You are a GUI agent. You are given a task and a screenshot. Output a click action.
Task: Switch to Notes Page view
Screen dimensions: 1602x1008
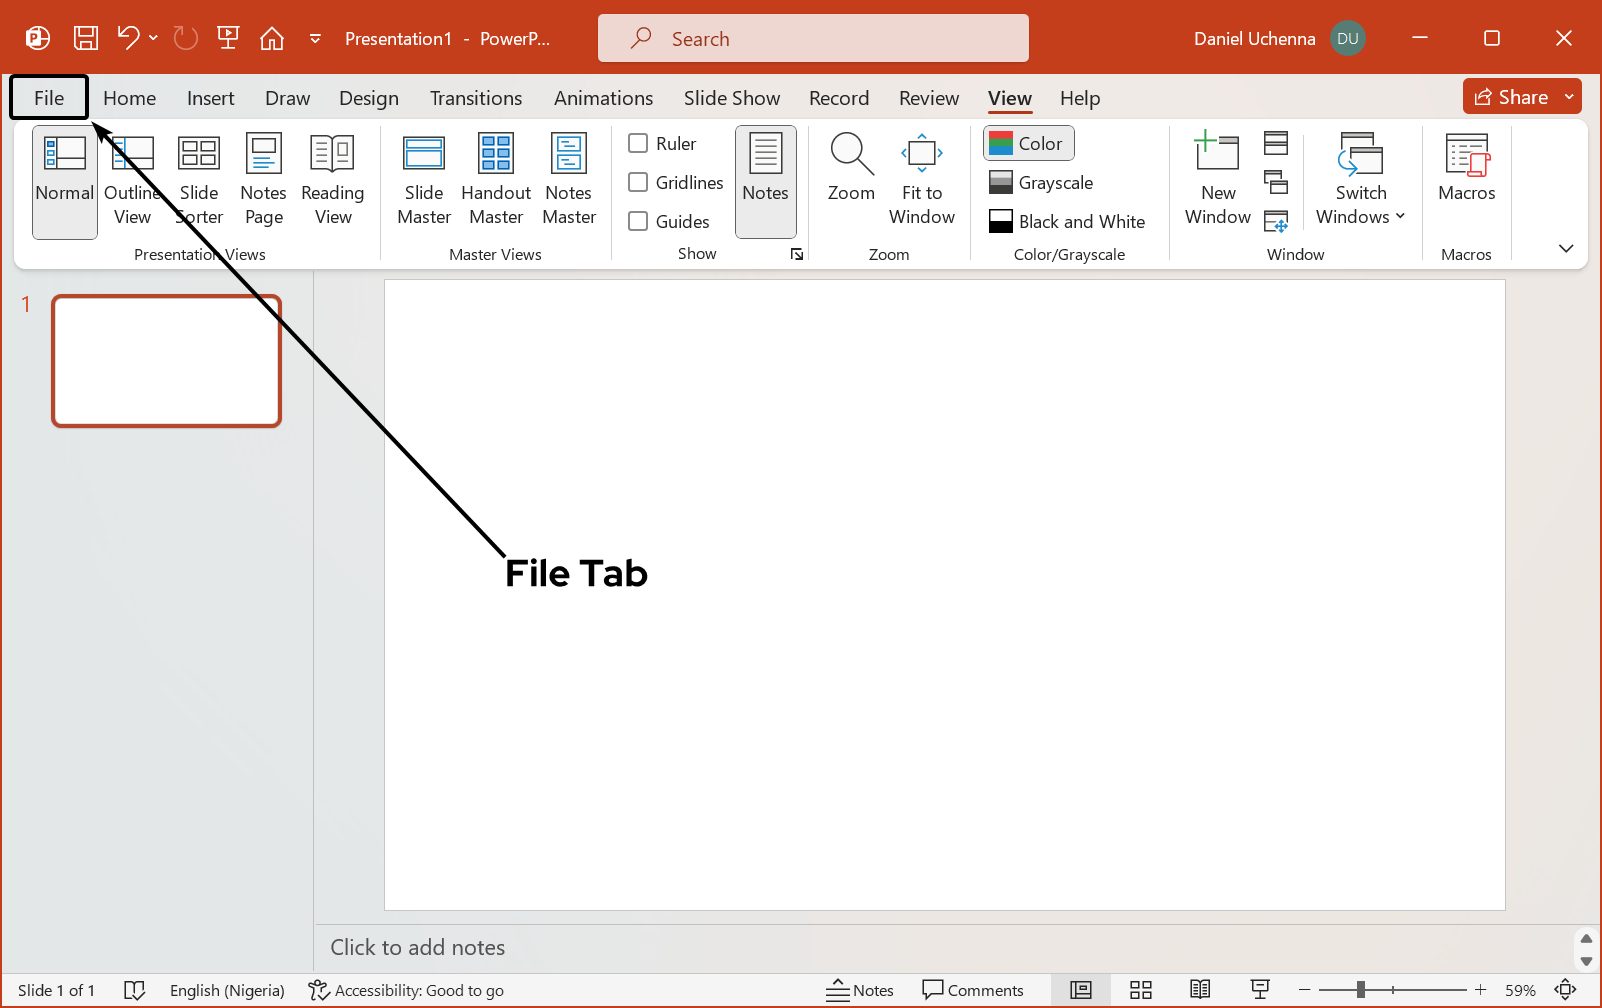(x=263, y=180)
